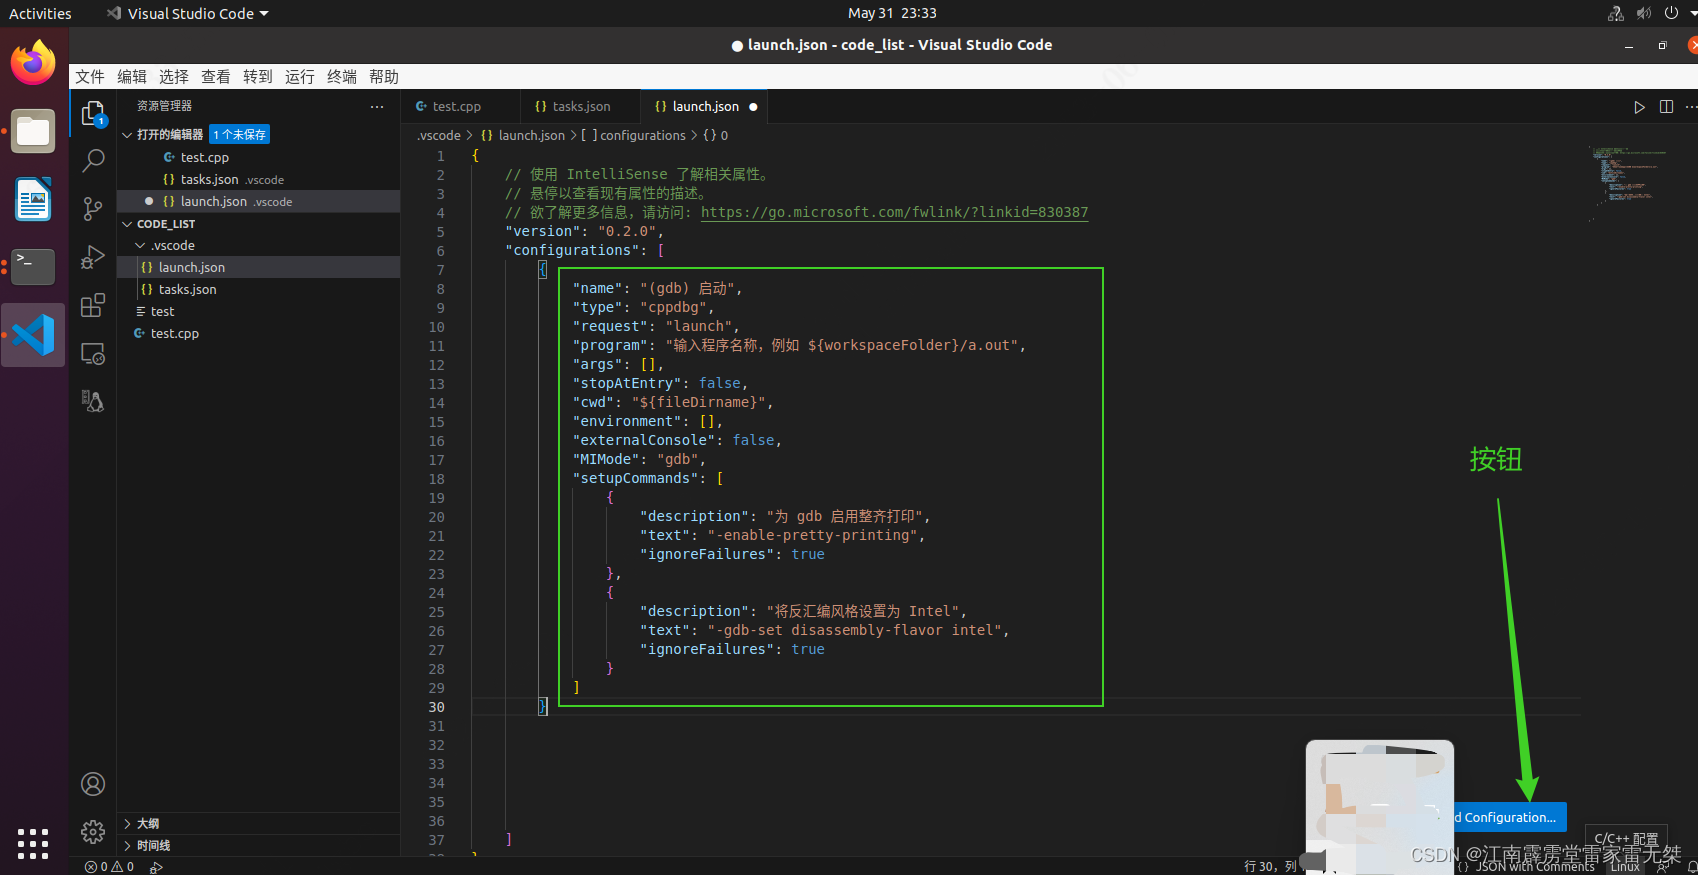Show errors and warnings in status bar
This screenshot has height=875, width=1698.
[110, 867]
